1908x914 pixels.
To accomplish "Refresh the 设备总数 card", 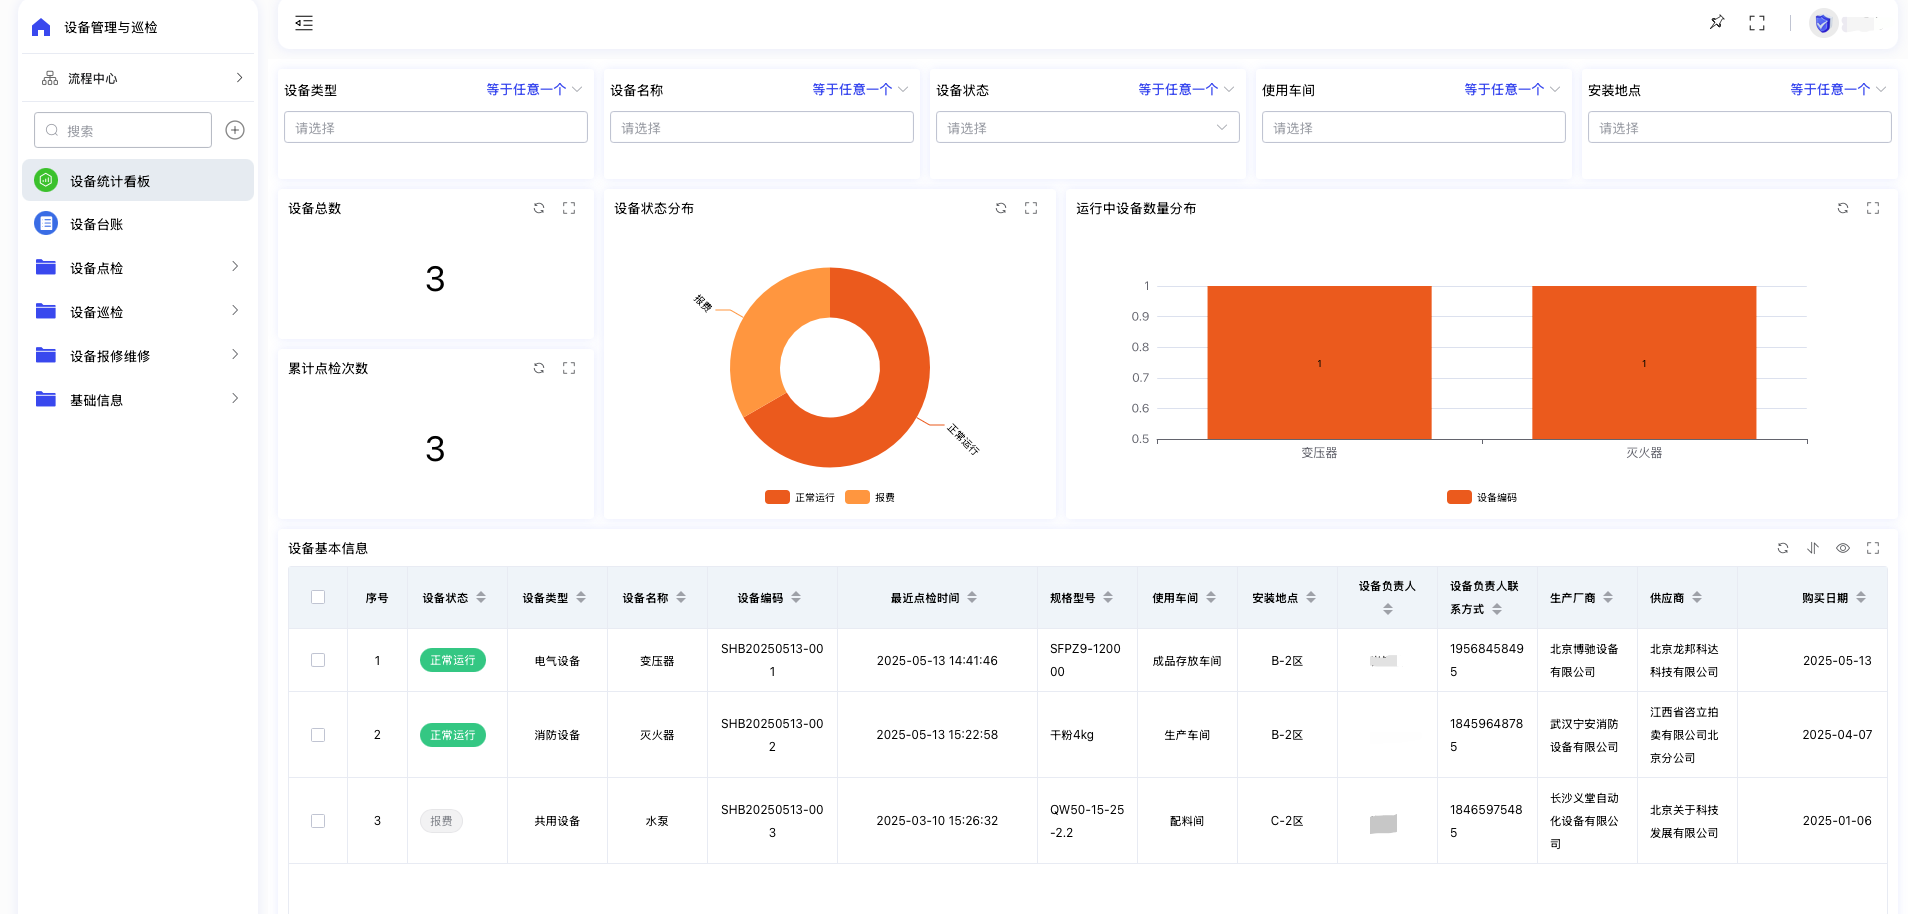I will (539, 208).
